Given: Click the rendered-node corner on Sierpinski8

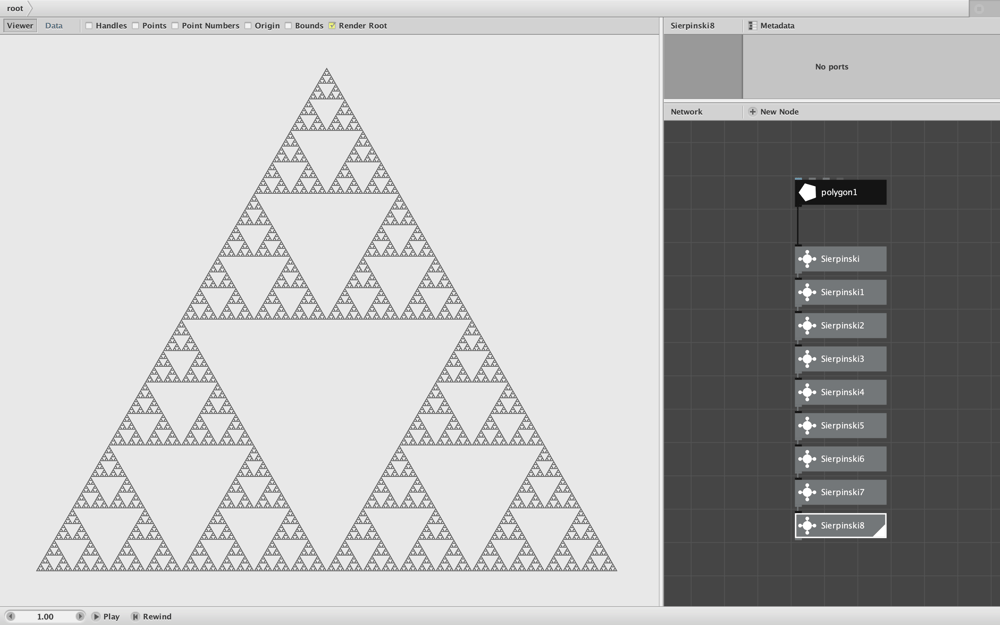Looking at the screenshot, I should pos(879,531).
